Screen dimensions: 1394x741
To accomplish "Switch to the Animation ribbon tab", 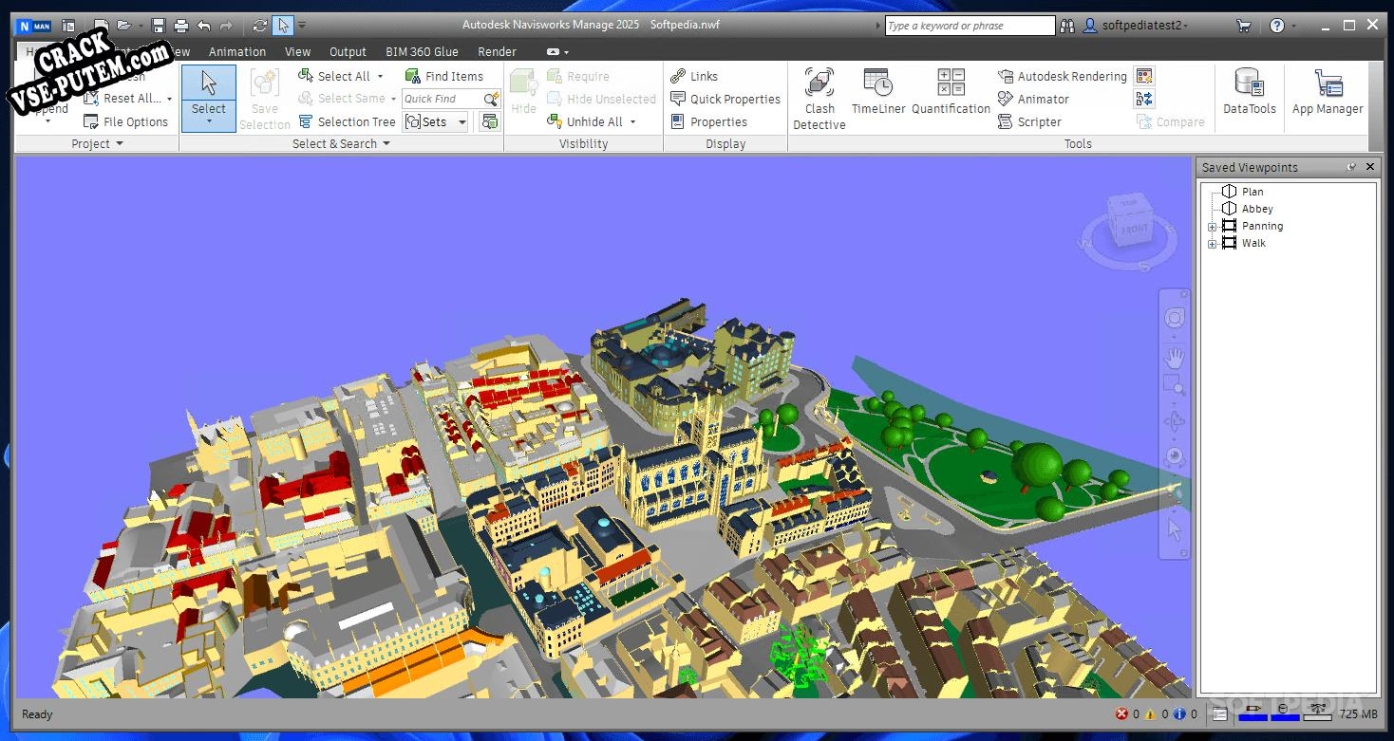I will click(x=237, y=52).
